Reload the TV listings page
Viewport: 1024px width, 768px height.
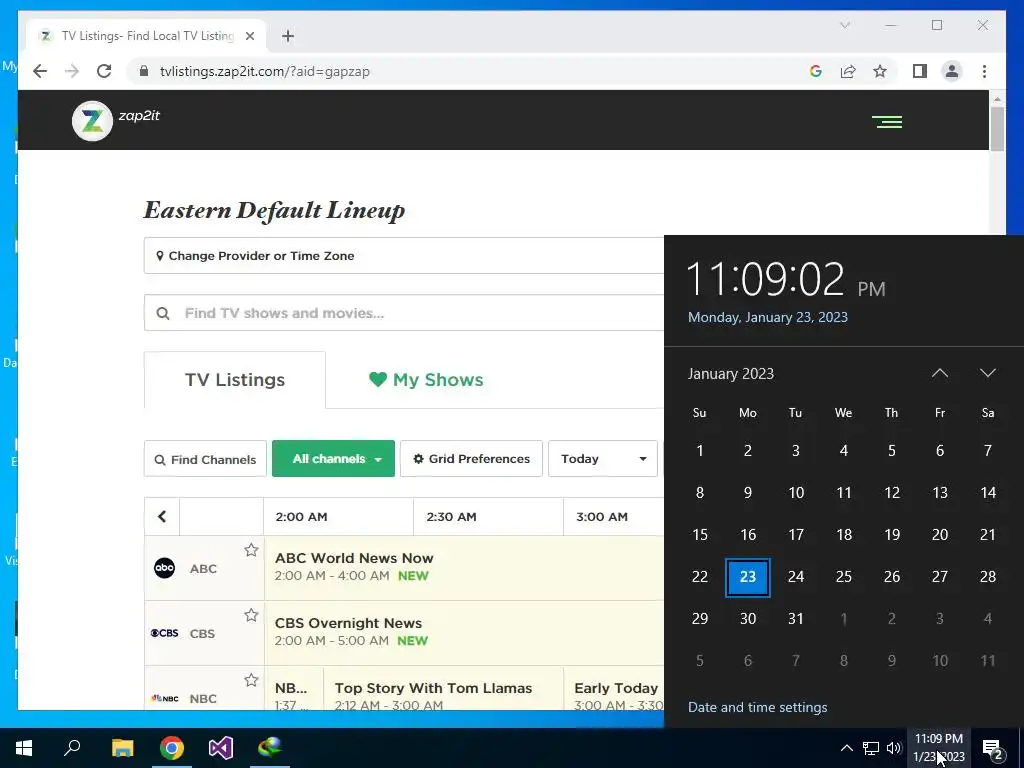coord(104,71)
